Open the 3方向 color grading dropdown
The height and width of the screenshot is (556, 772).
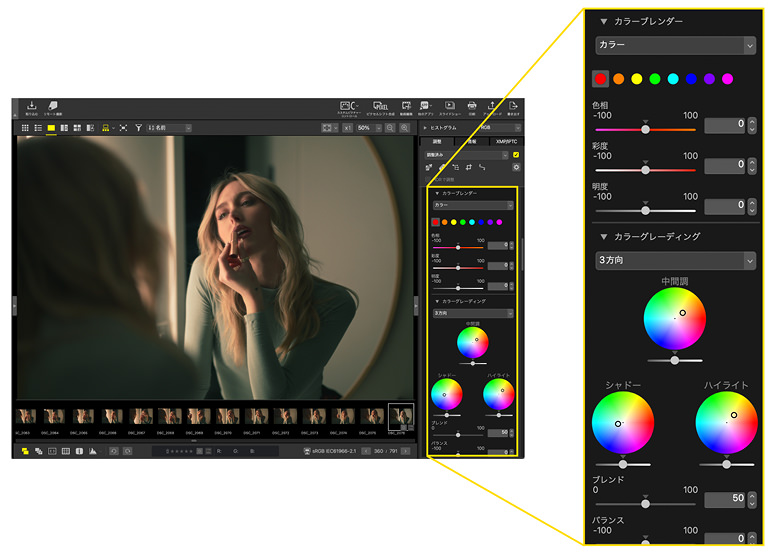pyautogui.click(x=675, y=260)
